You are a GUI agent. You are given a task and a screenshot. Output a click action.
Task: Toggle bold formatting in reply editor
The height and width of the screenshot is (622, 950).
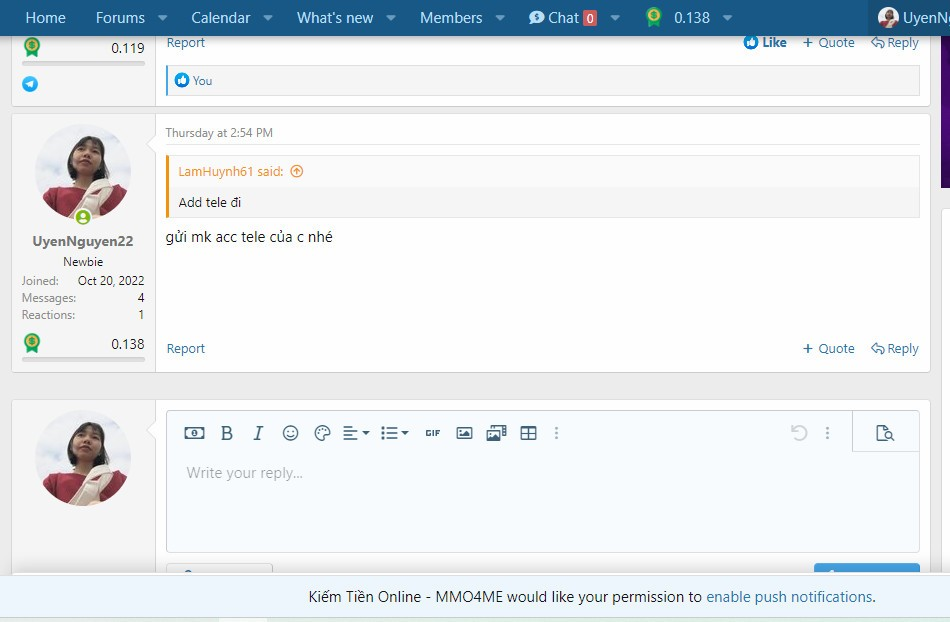[x=227, y=433]
